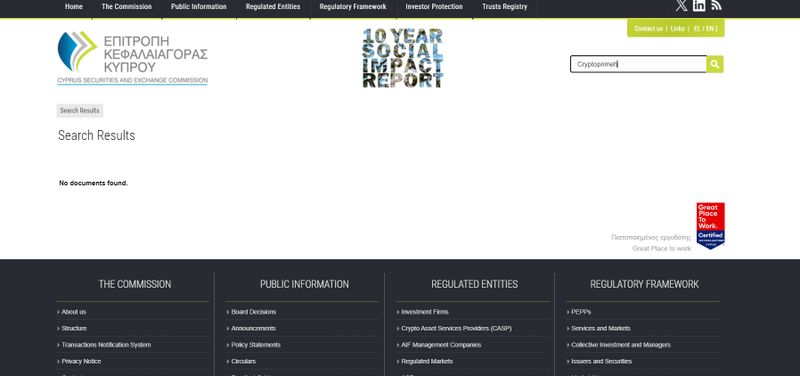Open Structure footer link
Screen dimensions: 800x376
[74, 329]
